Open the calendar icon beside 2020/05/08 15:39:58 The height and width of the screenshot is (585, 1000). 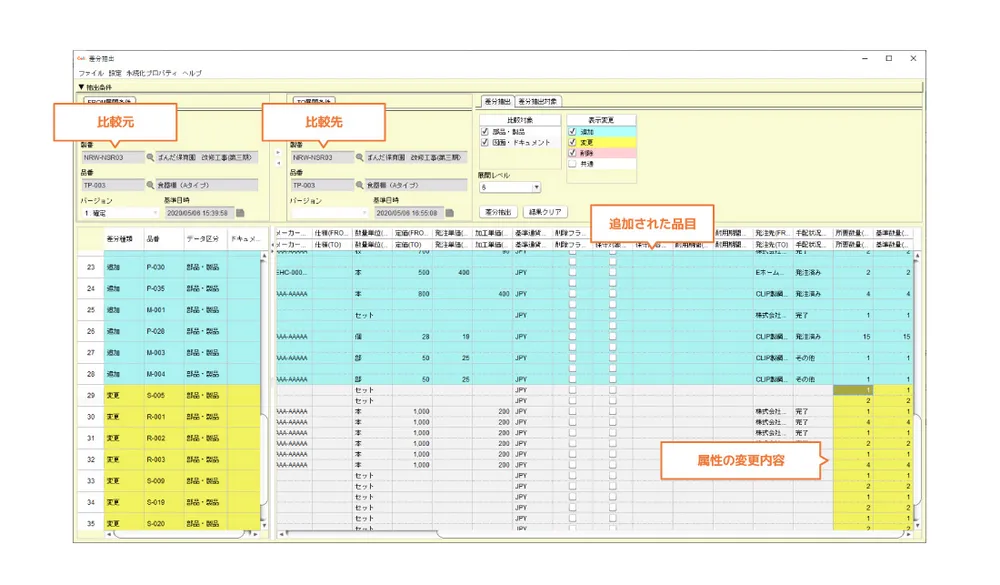pyautogui.click(x=240, y=213)
